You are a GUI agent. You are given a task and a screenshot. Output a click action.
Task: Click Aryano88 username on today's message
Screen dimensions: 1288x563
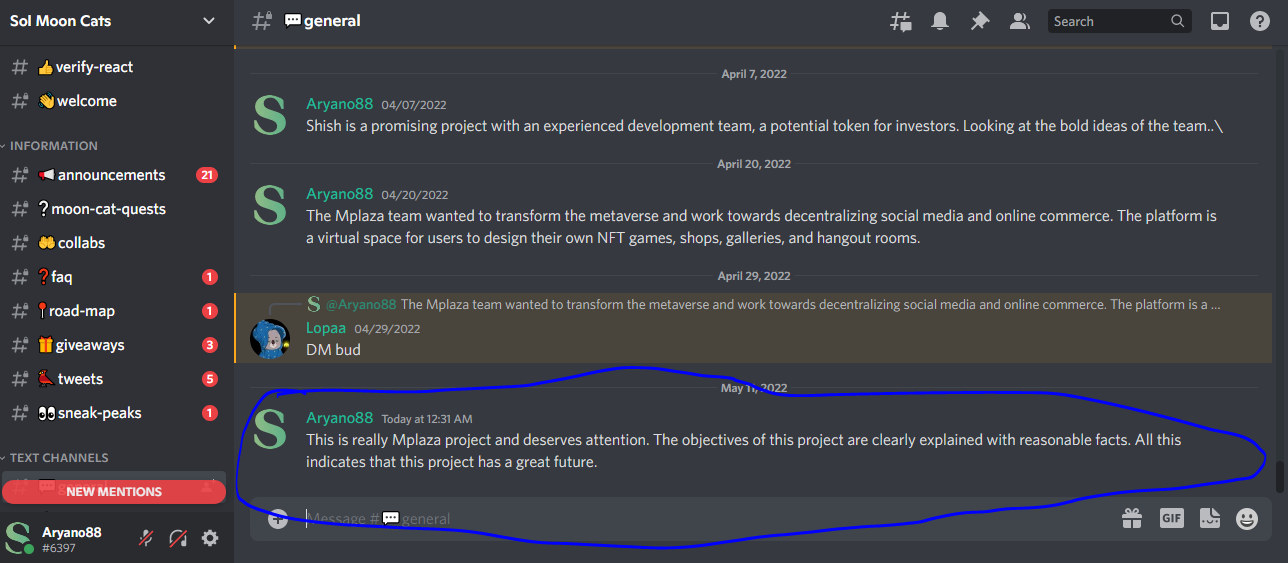340,418
